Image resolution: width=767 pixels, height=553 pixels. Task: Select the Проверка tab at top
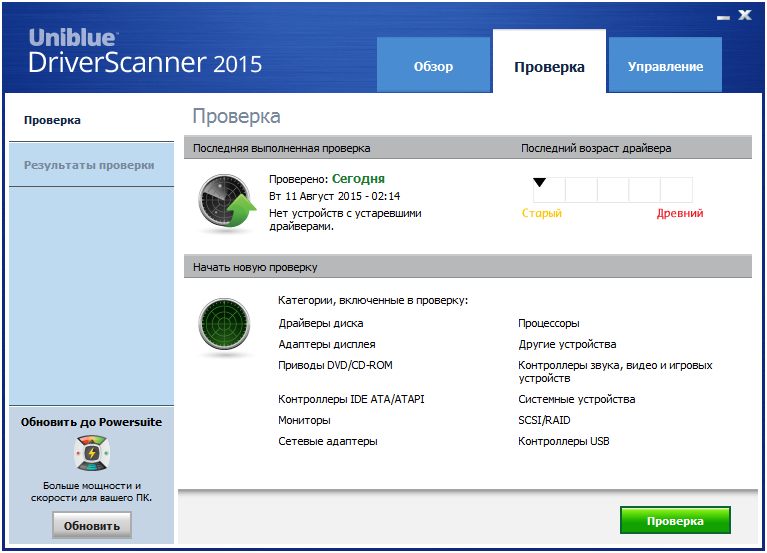pos(549,67)
